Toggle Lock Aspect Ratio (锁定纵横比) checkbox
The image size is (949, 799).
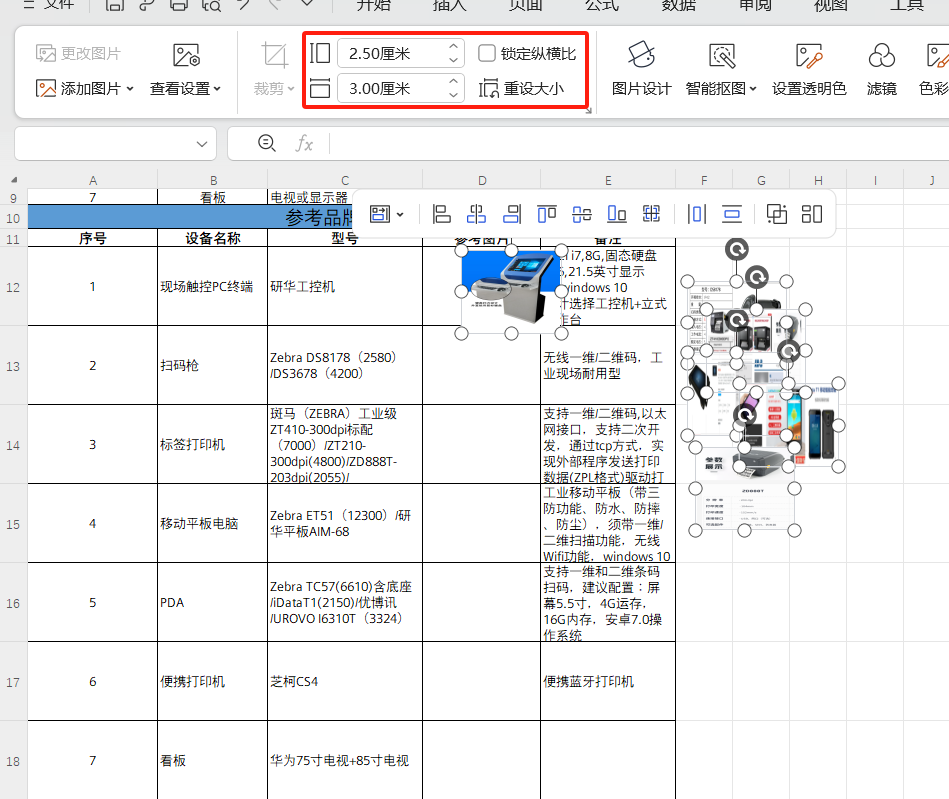tap(487, 53)
